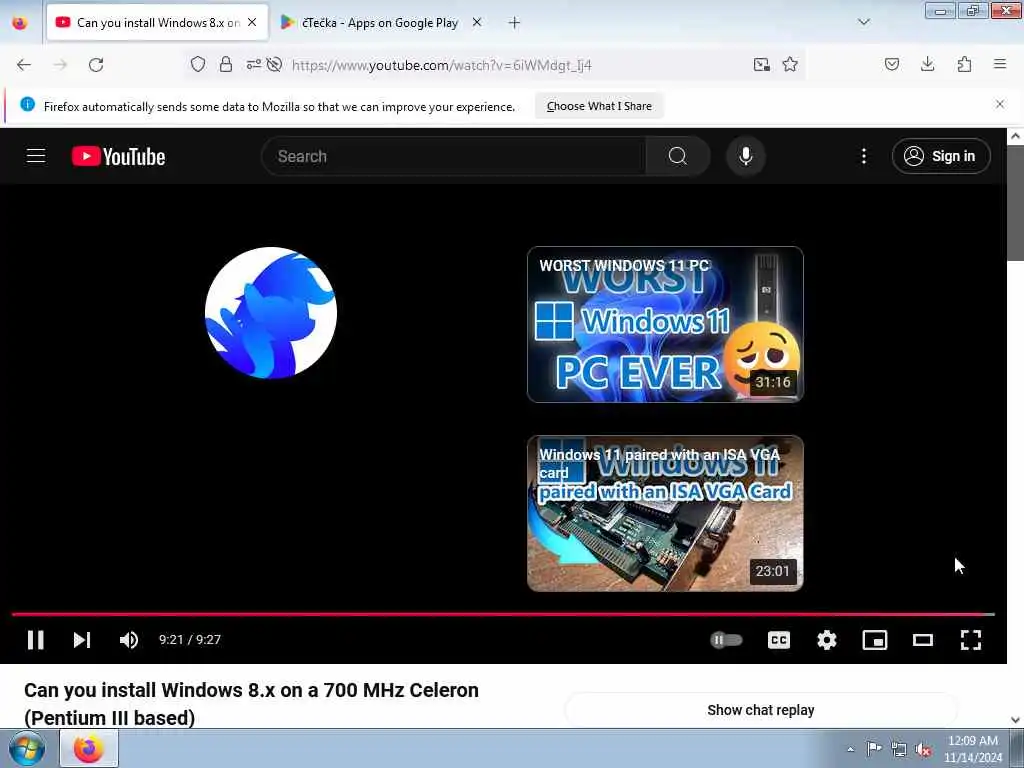Screen dimensions: 1024x768
Task: Close the čTečka Google Play tab
Action: coord(477,23)
